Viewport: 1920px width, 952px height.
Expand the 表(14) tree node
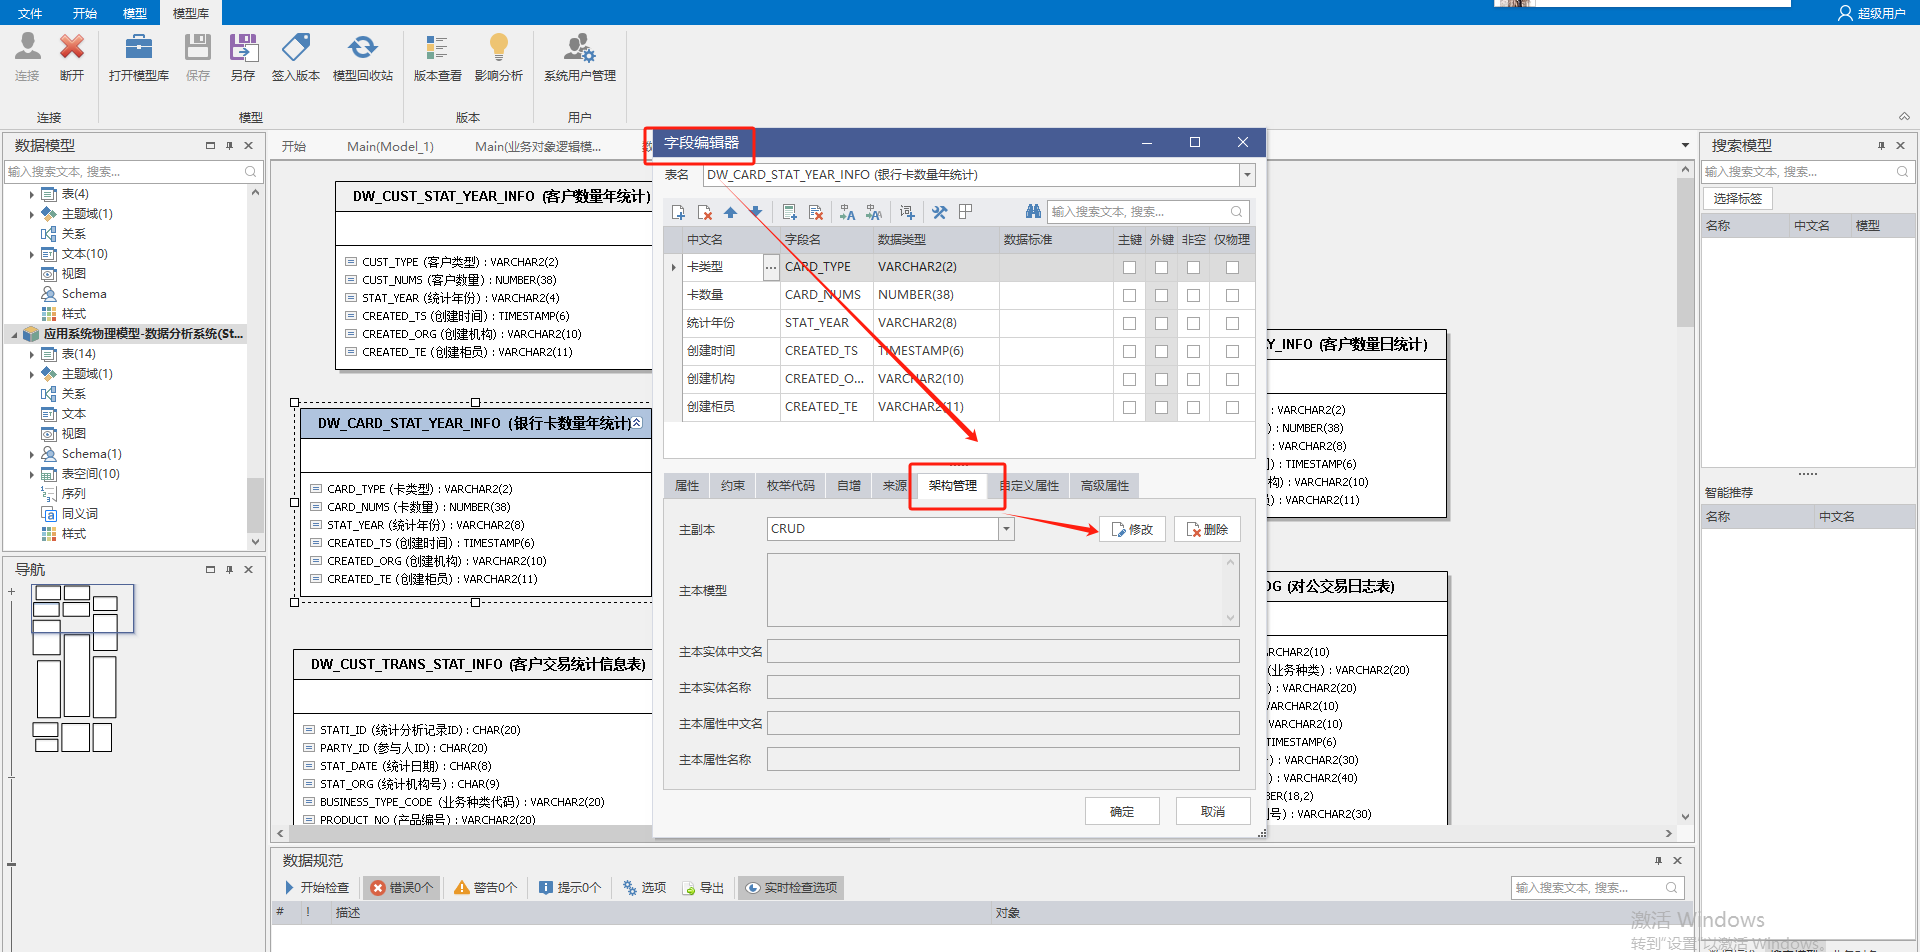pyautogui.click(x=32, y=354)
